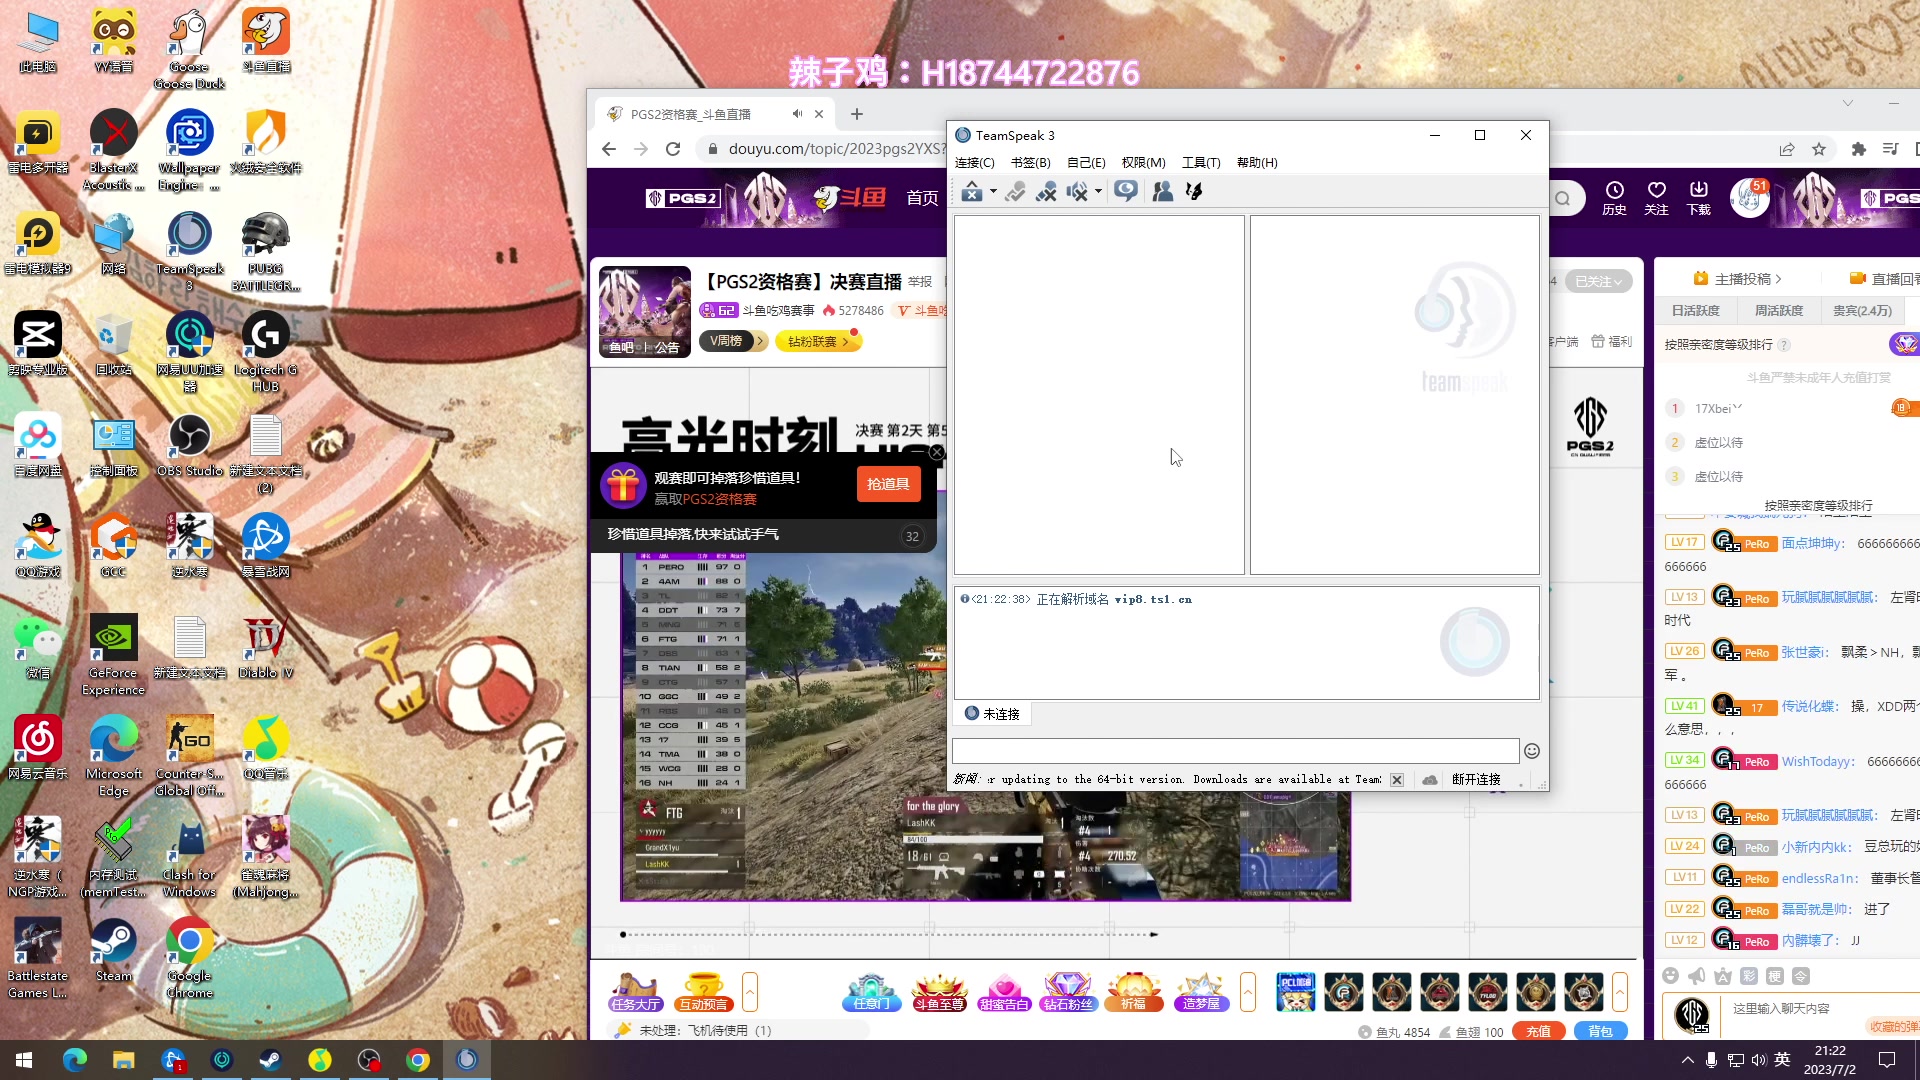1920x1080 pixels.
Task: Click the 互动预言 prediction icon
Action: 703,992
